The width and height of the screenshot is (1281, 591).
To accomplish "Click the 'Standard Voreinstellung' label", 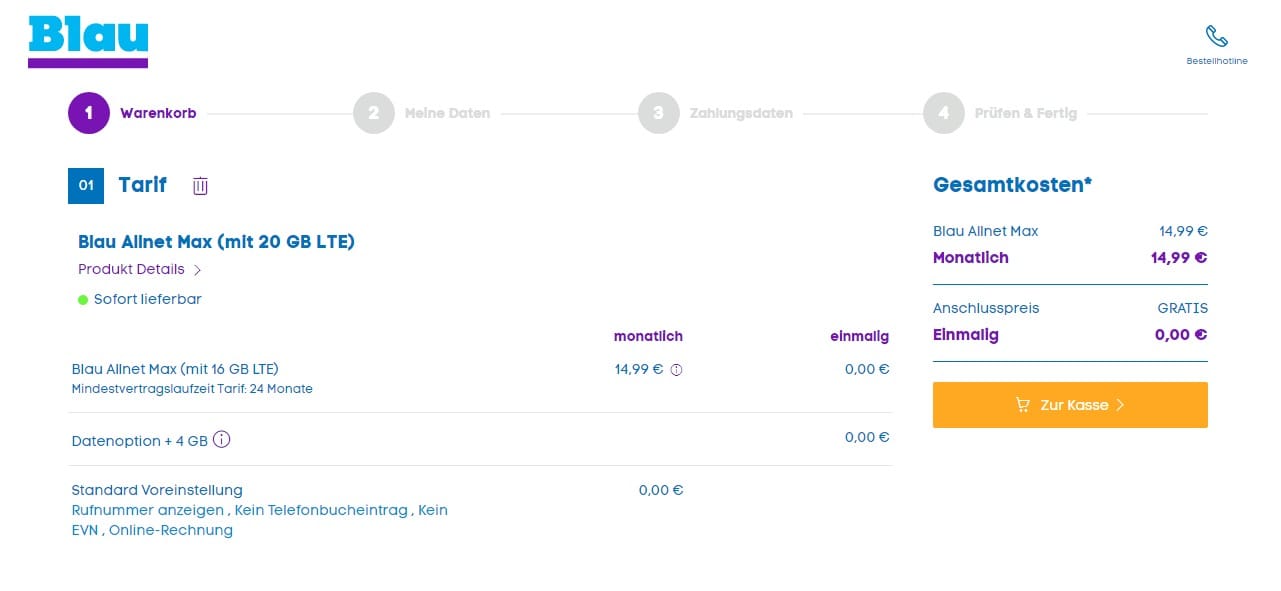I will pyautogui.click(x=157, y=490).
